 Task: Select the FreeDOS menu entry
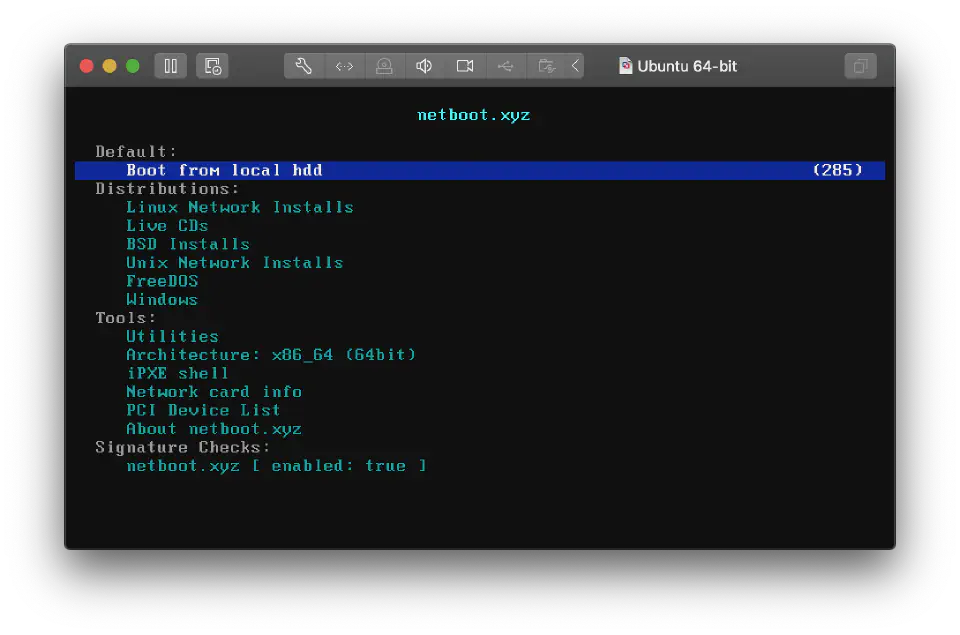tap(162, 281)
